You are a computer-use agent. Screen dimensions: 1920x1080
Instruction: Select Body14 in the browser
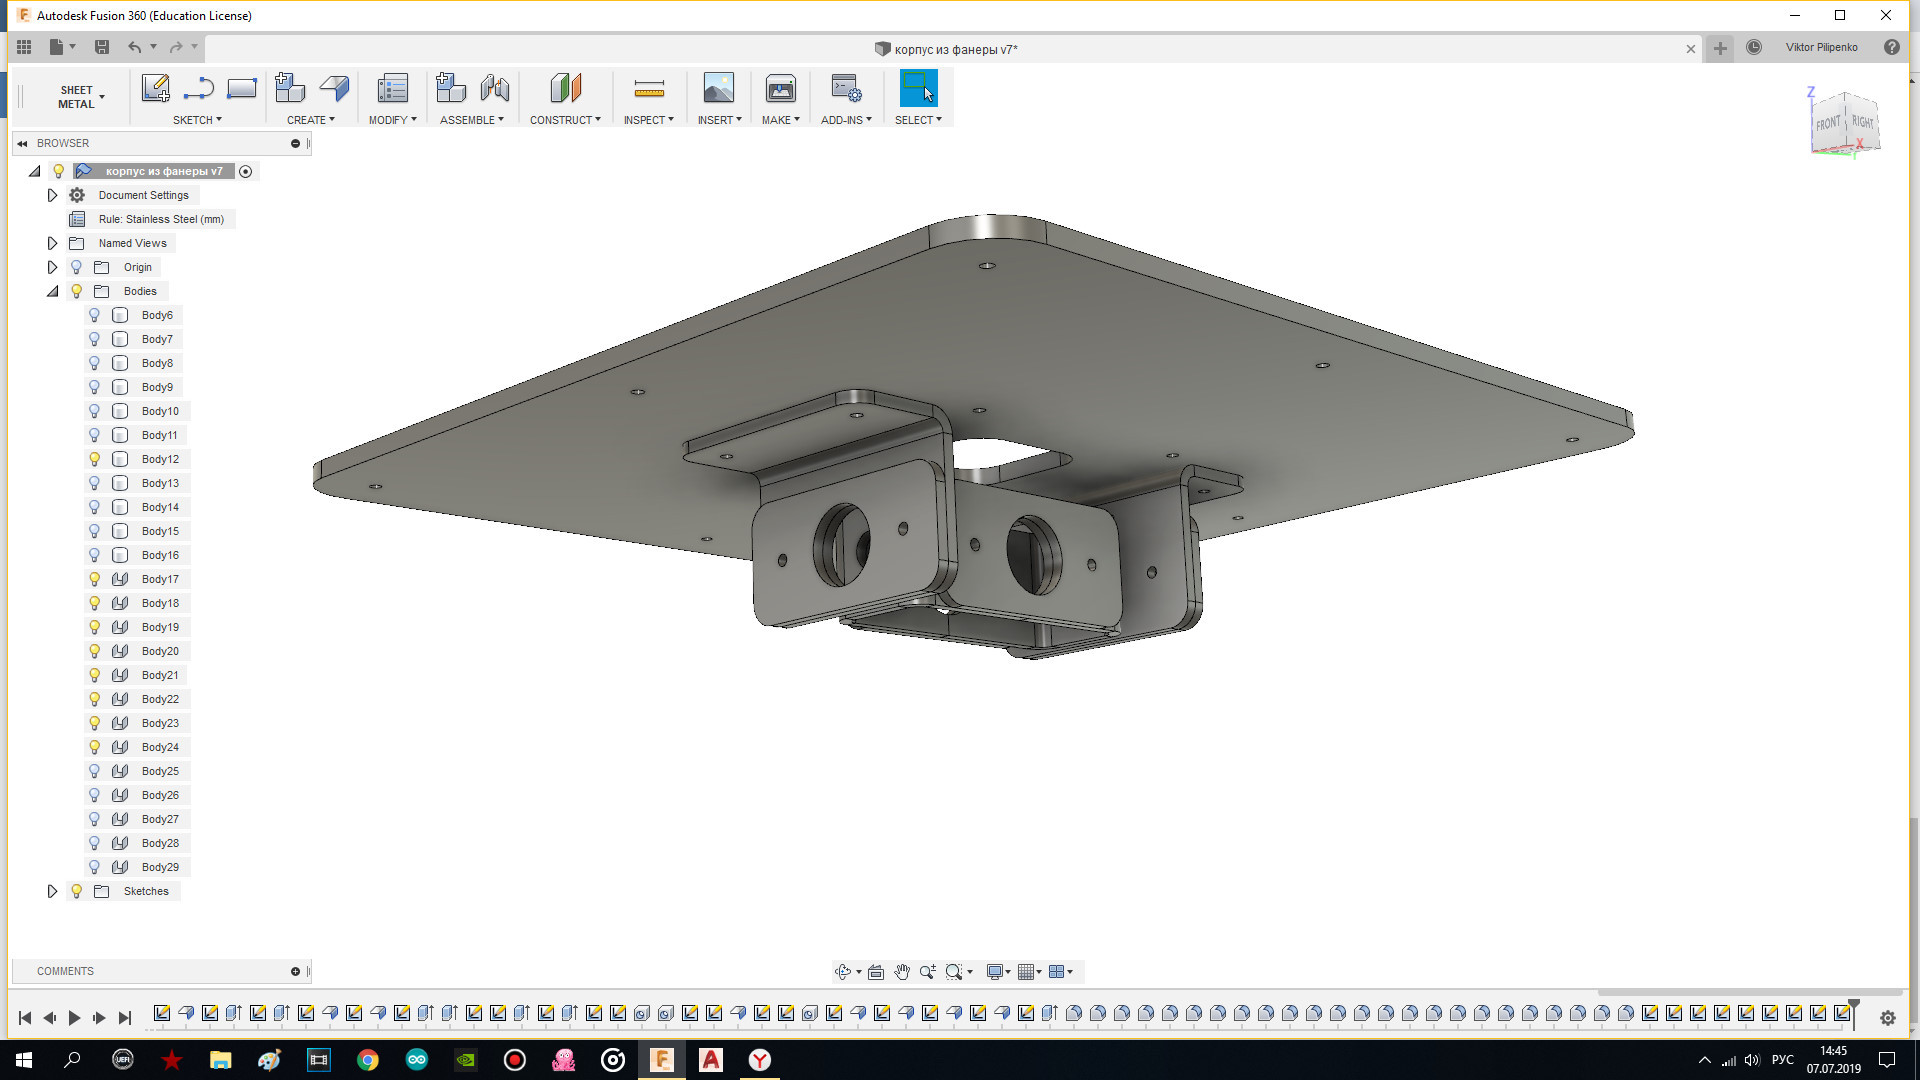point(160,507)
